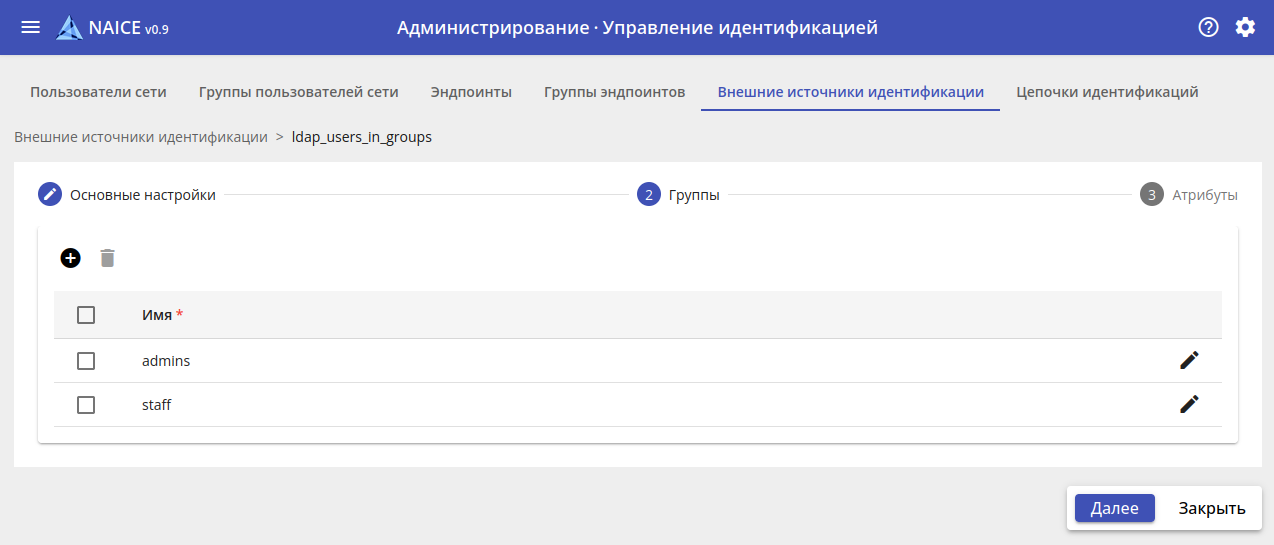Click the Закрыть button
The width and height of the screenshot is (1274, 545).
[x=1211, y=508]
